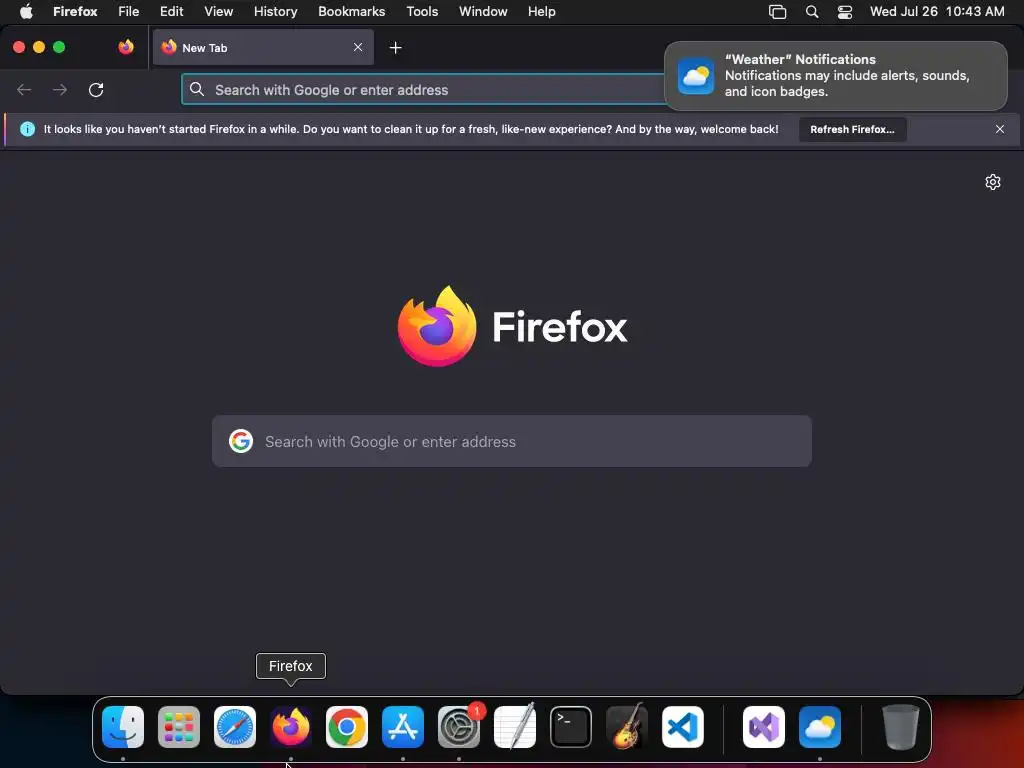
Task: Click the forward navigation arrow
Action: coord(60,89)
